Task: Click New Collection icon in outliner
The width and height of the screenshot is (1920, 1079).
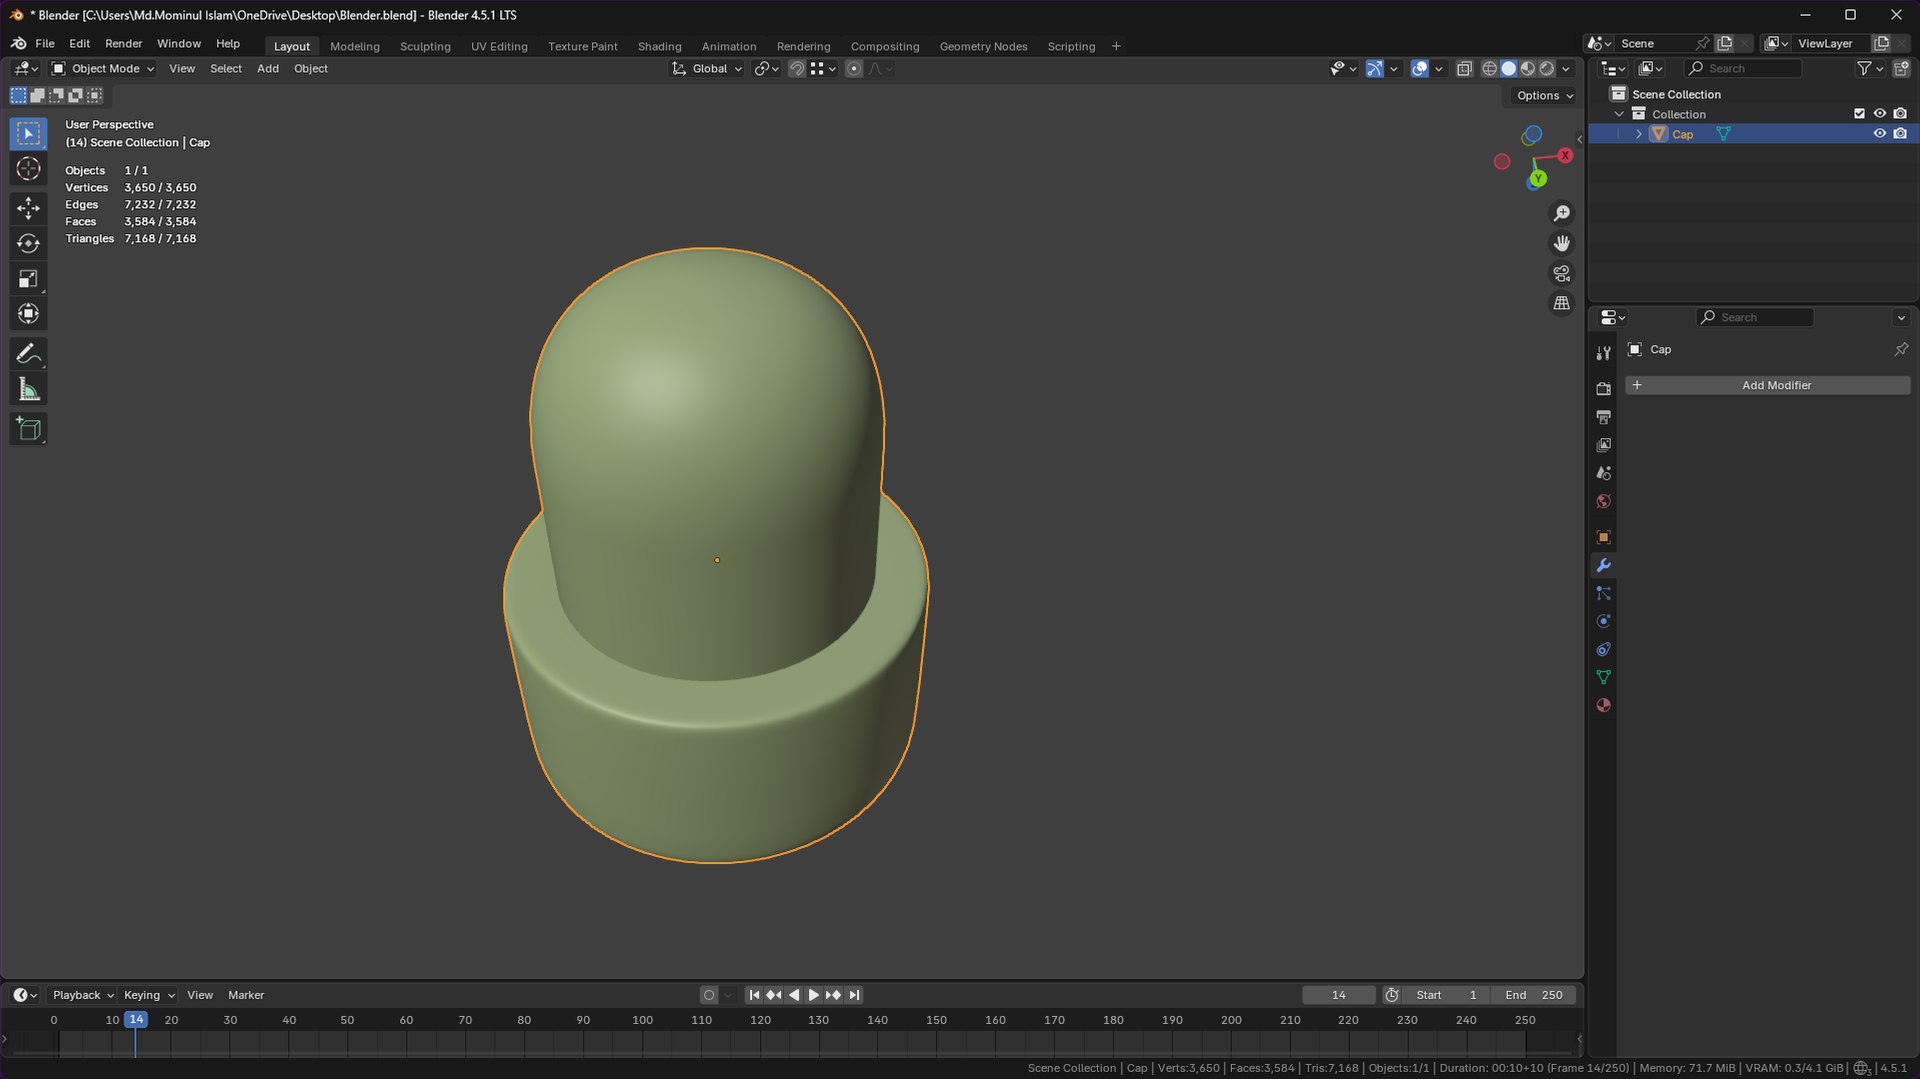Action: (1901, 68)
